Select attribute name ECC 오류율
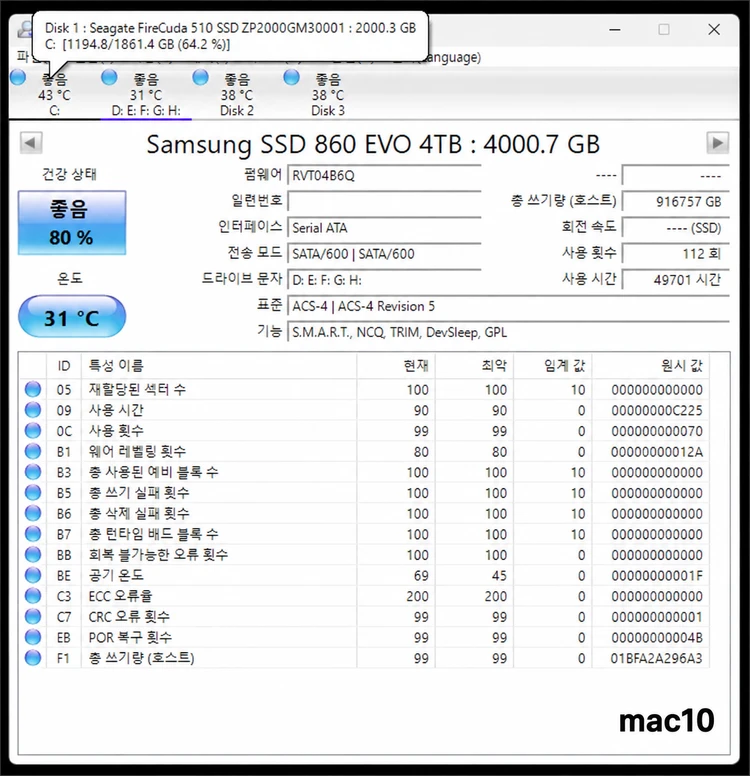 click(120, 596)
